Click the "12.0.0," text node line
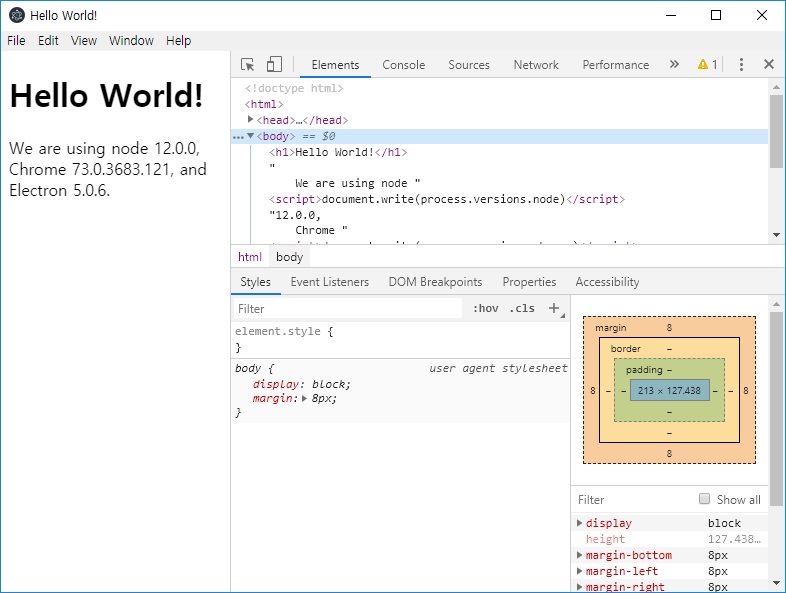Screen dimensions: 786x593 point(295,215)
